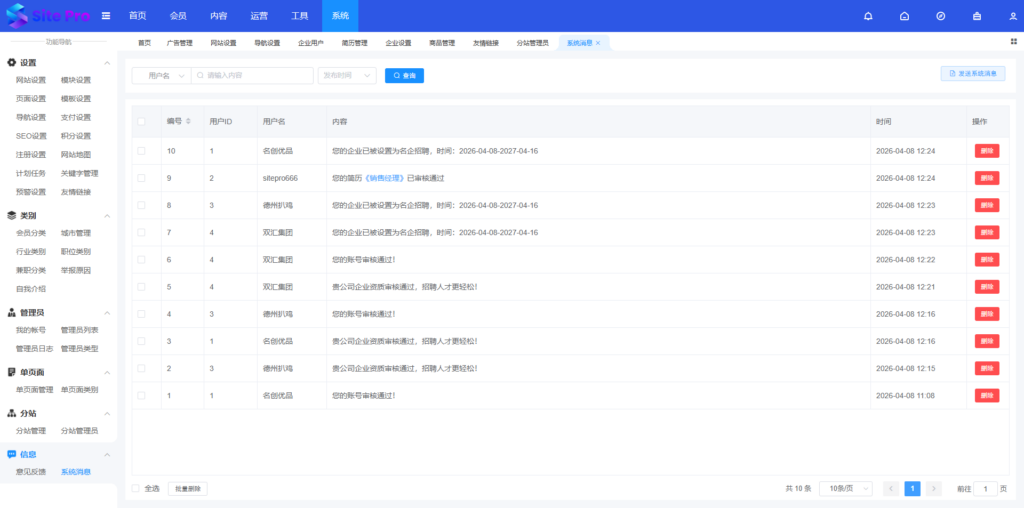Click the Site Pro logo

click(48, 16)
